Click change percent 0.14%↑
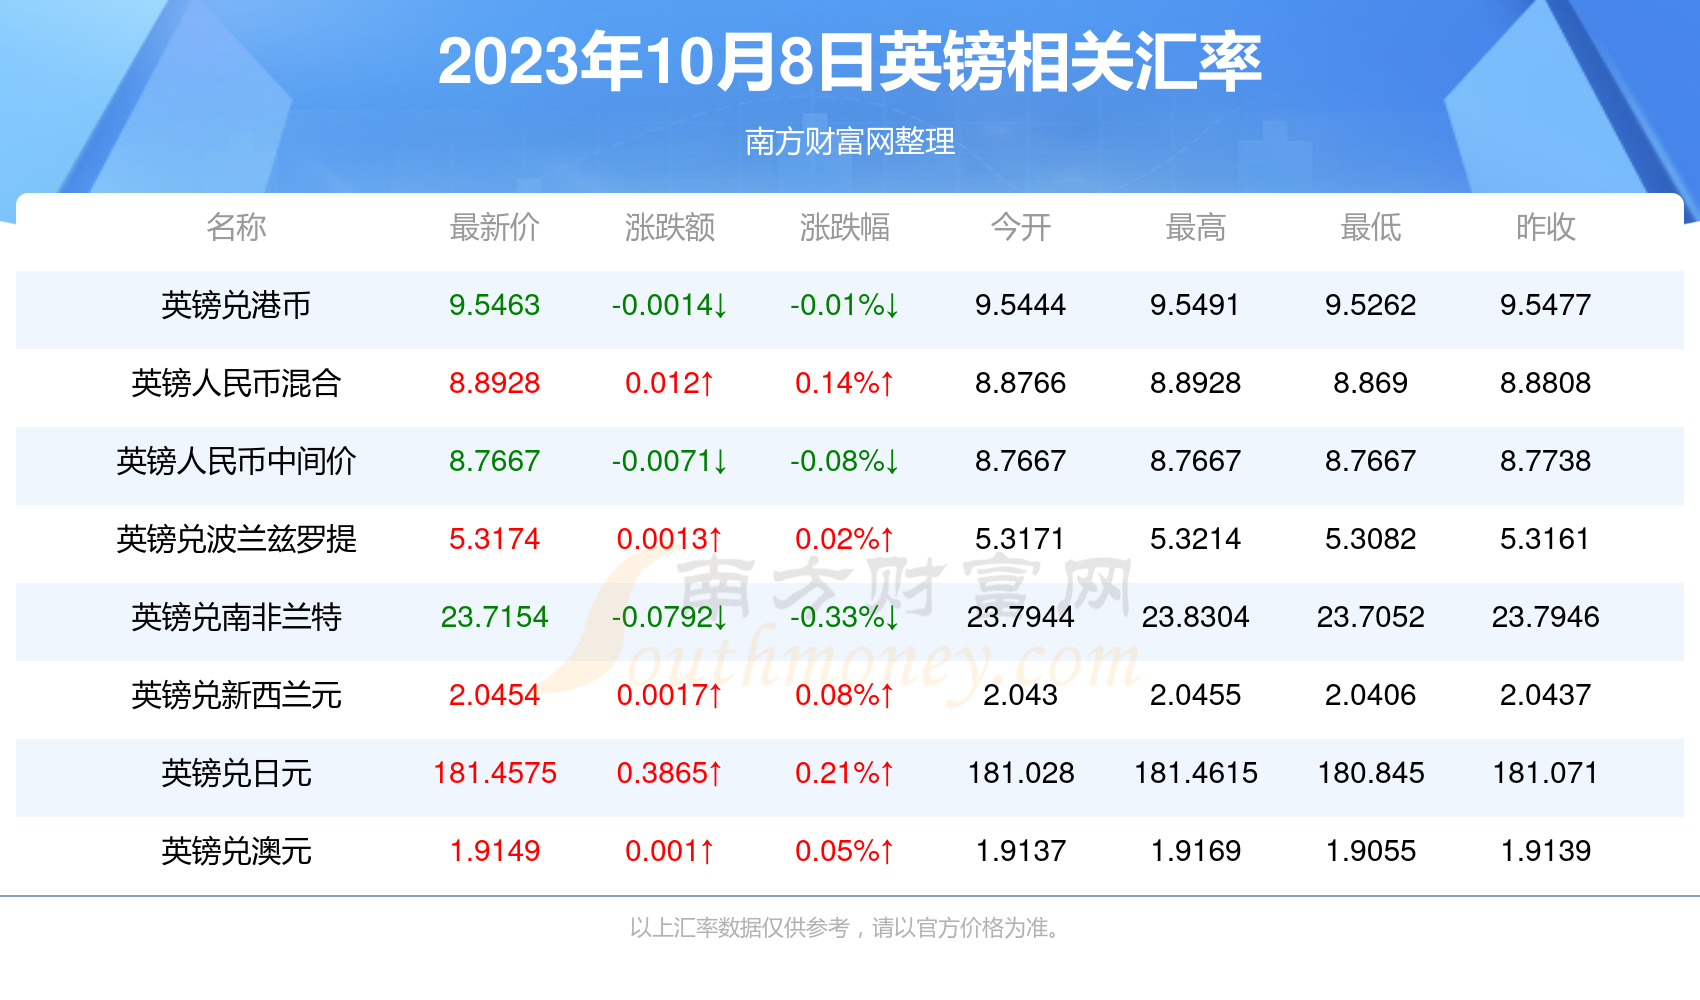The height and width of the screenshot is (1000, 1700). 845,383
